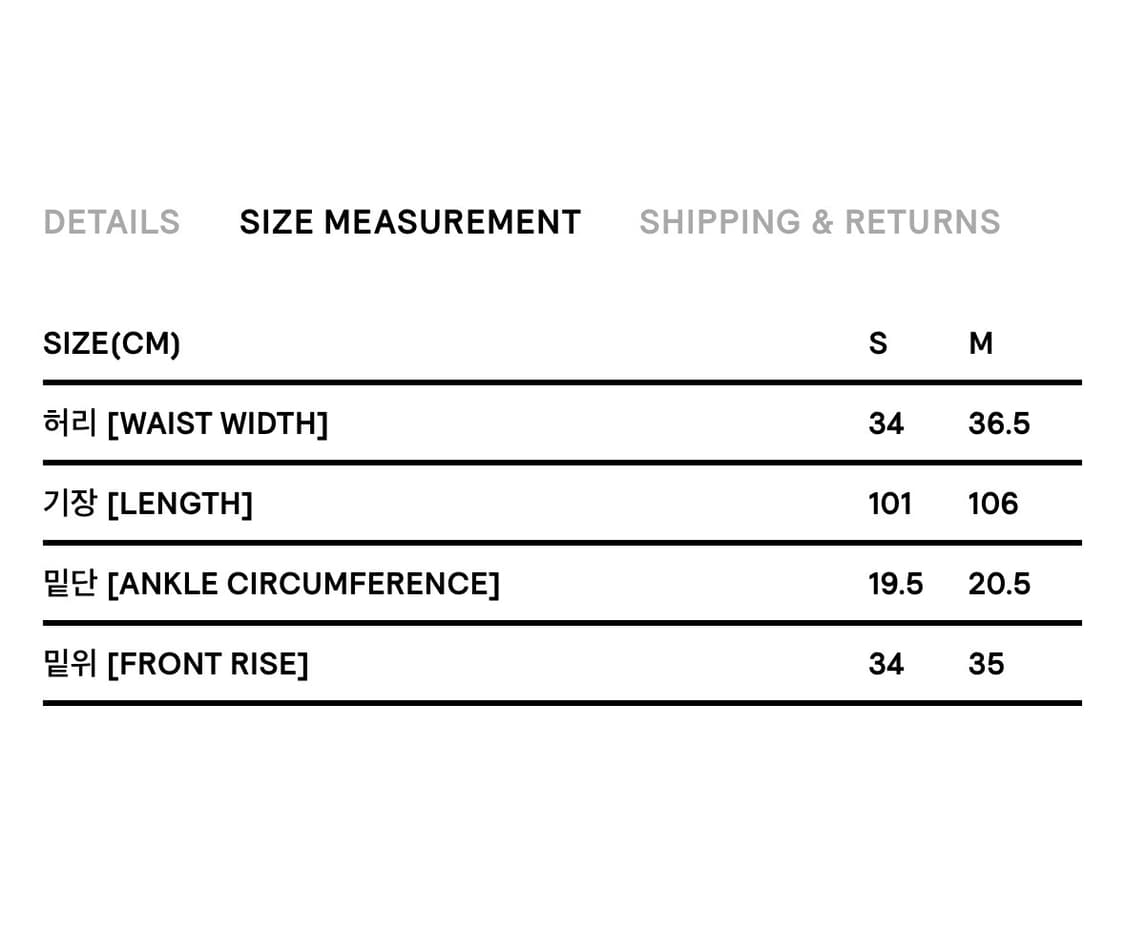Click the [LENGTH] bracketed label
Image resolution: width=1125 pixels, height=951 pixels.
point(179,504)
